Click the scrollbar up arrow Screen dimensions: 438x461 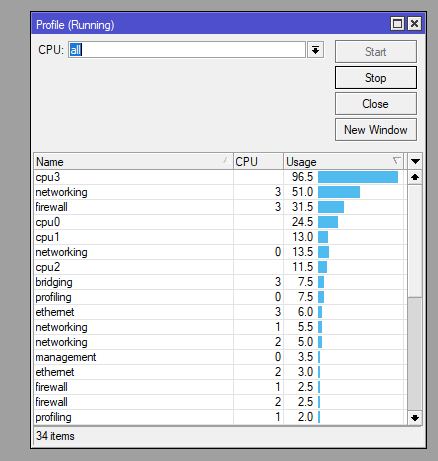pyautogui.click(x=415, y=177)
